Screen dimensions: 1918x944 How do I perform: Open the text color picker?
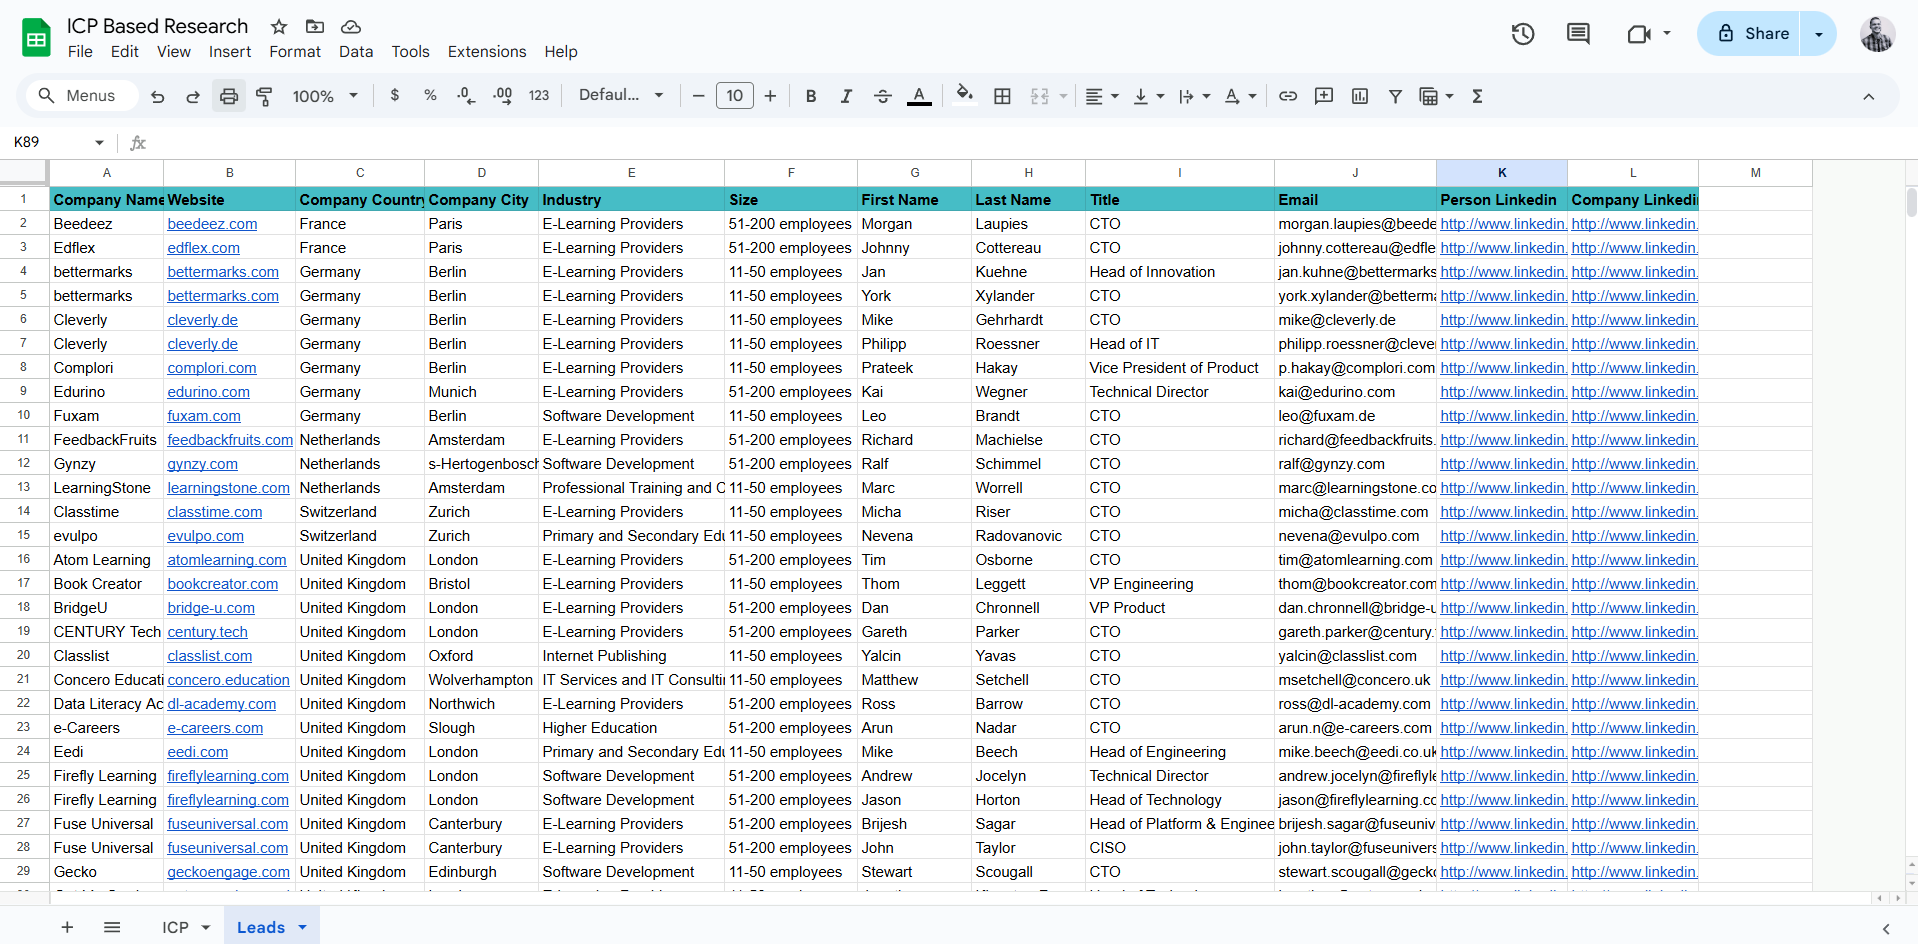(x=919, y=96)
